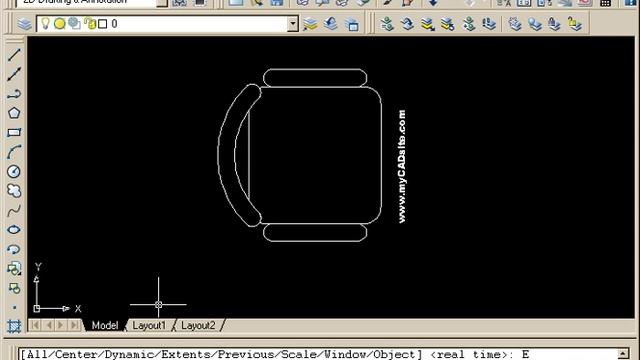Click the Insert Block tool
Image resolution: width=640 pixels, height=360 pixels.
[x=14, y=269]
